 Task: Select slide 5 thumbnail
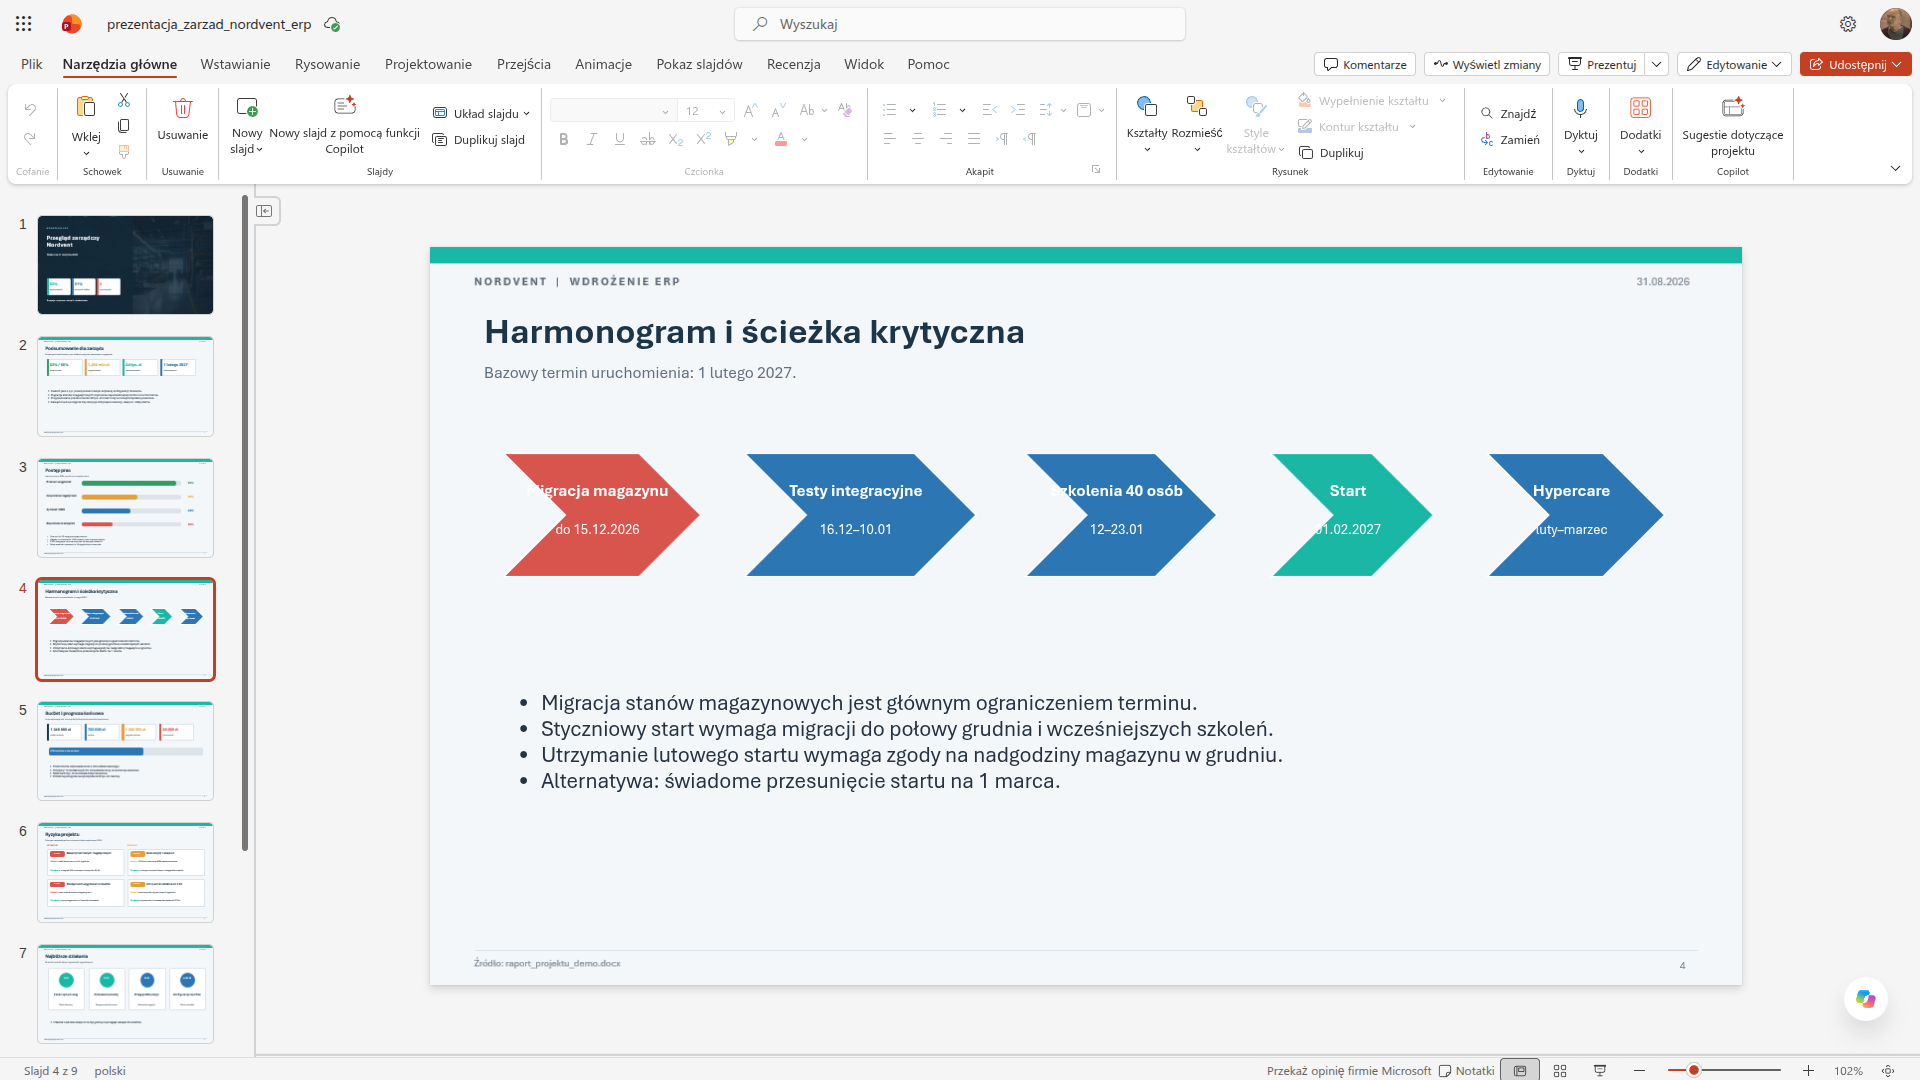pyautogui.click(x=125, y=751)
